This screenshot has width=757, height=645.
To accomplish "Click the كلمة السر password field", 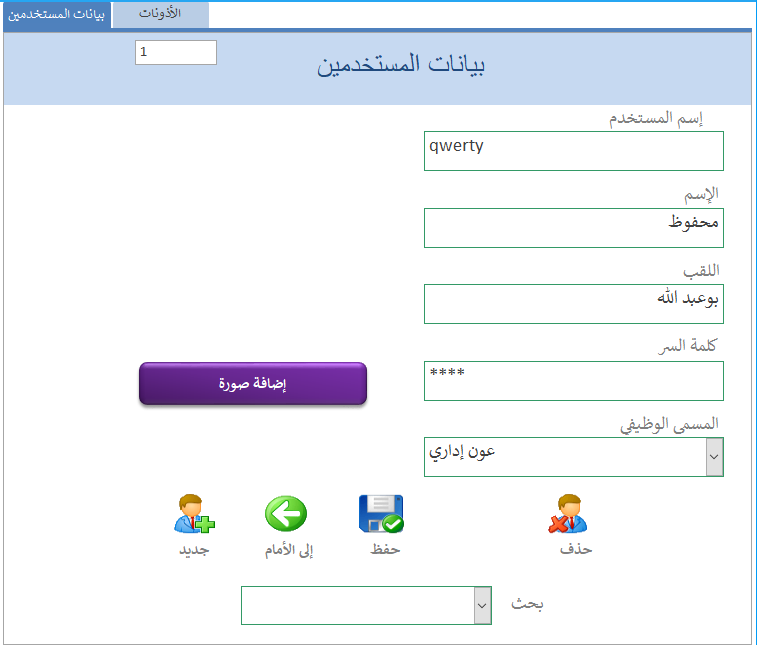I will coord(573,380).
